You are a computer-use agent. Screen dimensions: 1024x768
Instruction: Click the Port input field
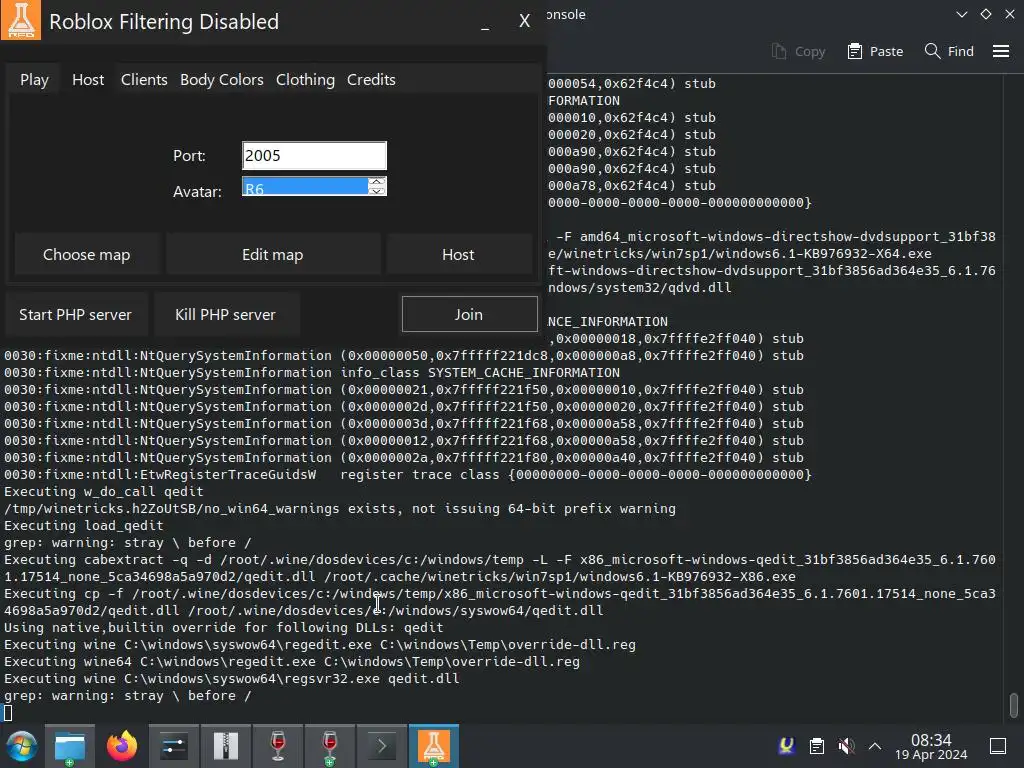314,155
